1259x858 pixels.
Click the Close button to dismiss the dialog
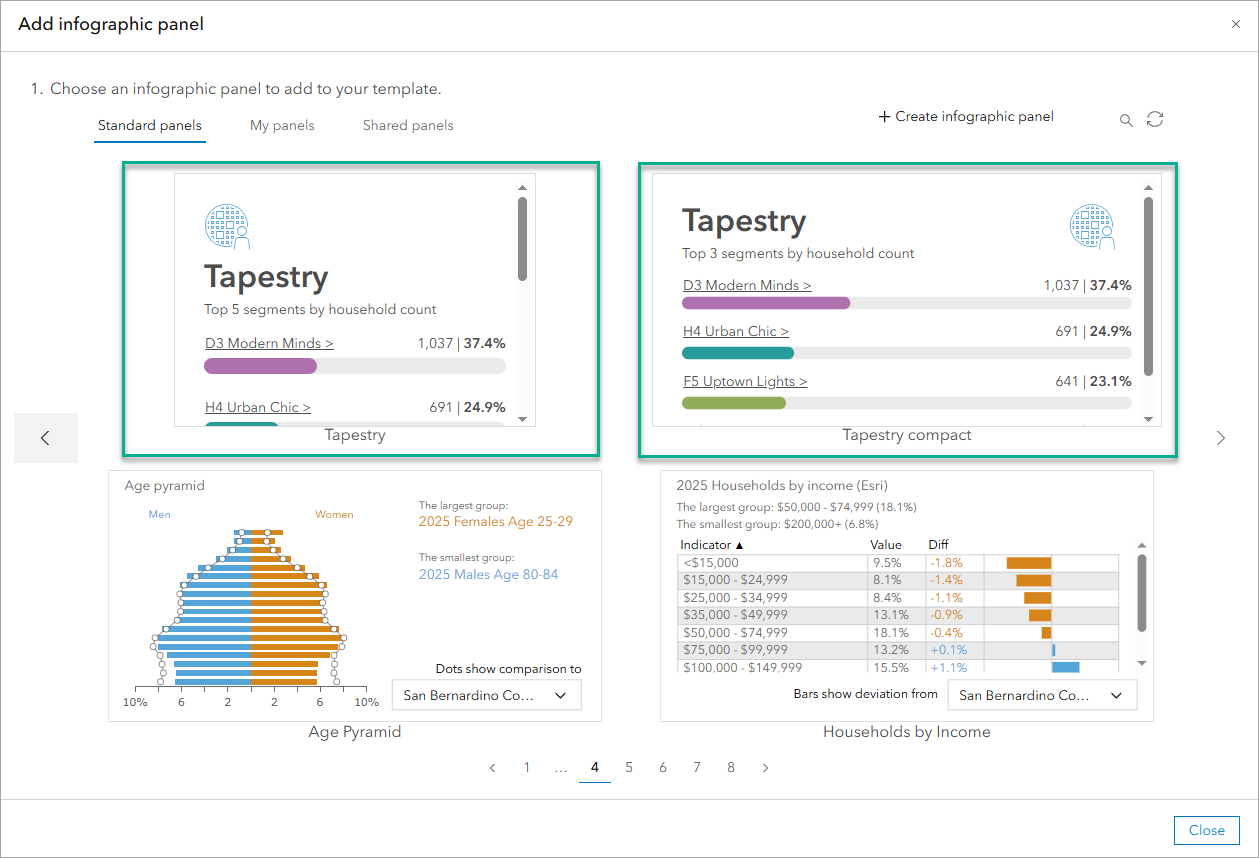(1206, 830)
